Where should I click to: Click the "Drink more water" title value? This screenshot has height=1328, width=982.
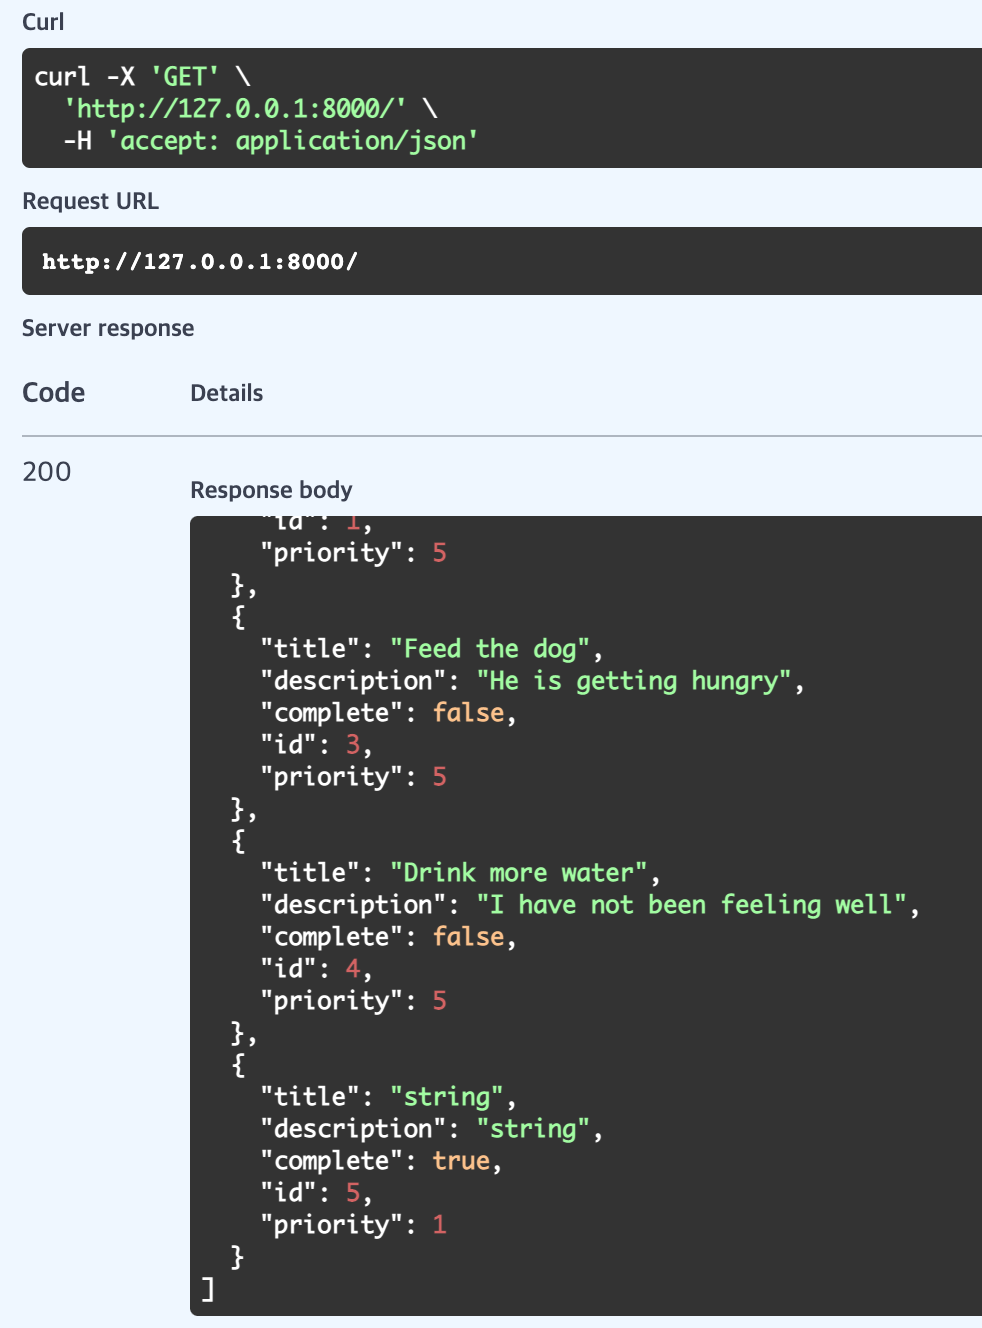(x=520, y=873)
